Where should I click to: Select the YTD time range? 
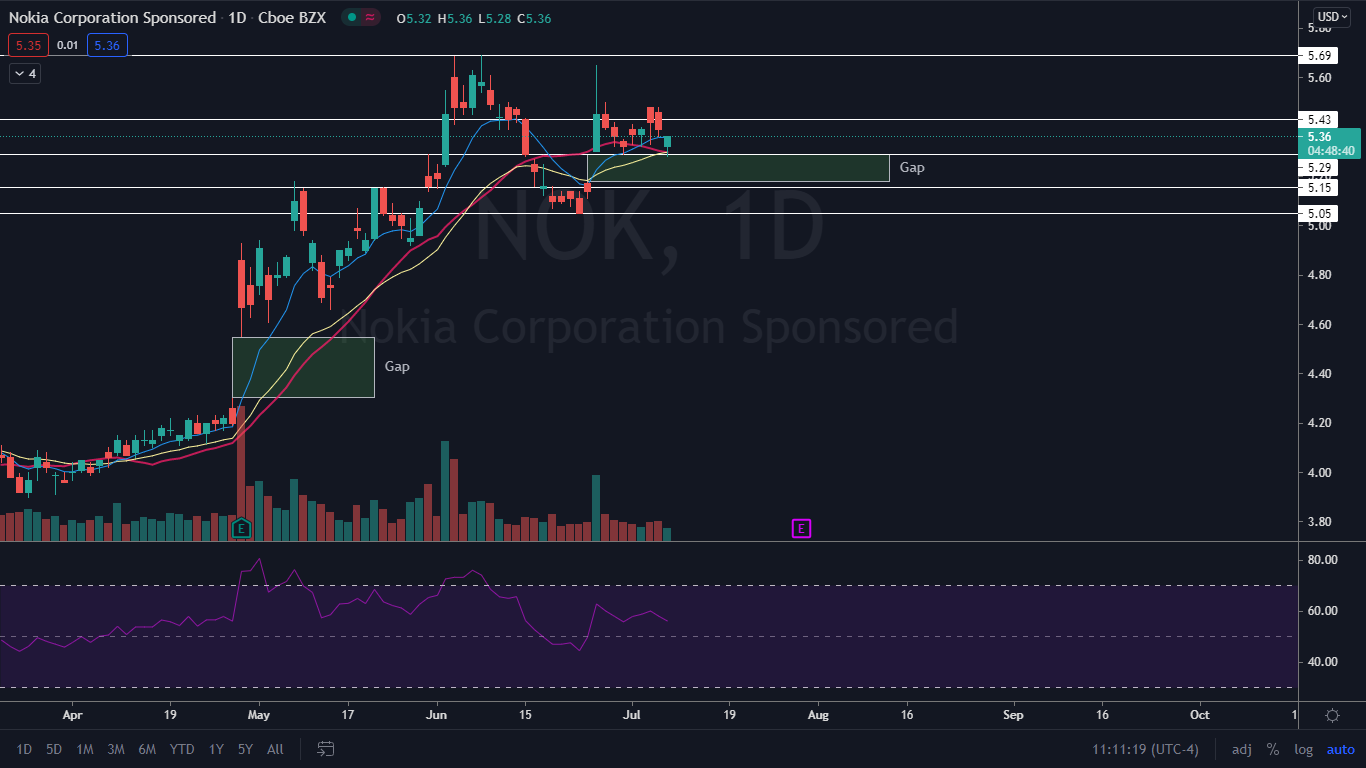[182, 749]
